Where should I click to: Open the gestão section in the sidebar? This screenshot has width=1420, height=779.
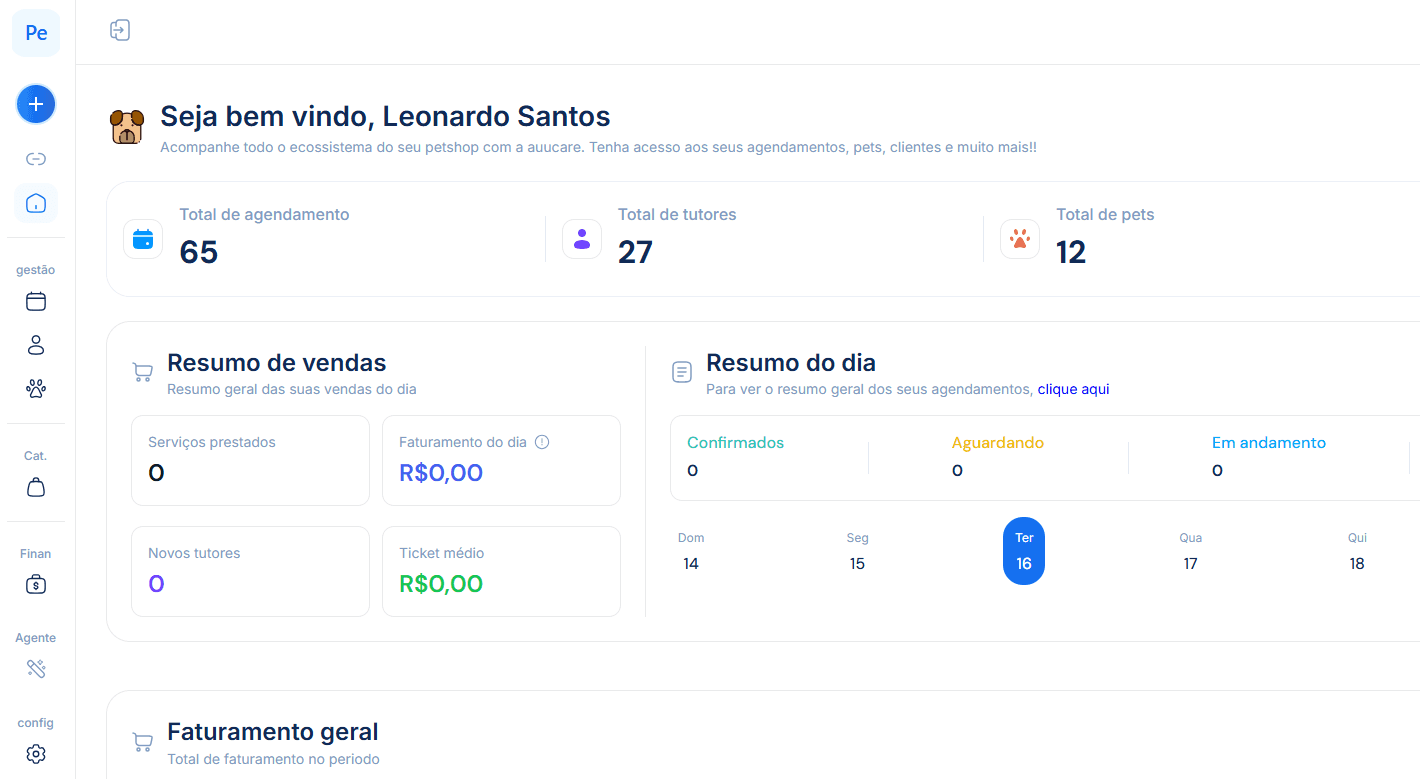click(35, 270)
